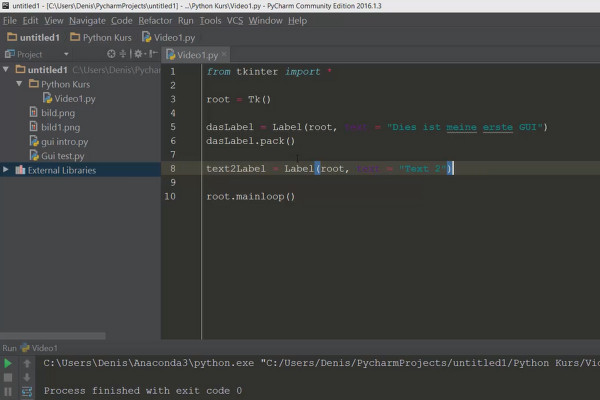
Task: Click the Up the stack trace arrow
Action: pyautogui.click(x=27, y=363)
